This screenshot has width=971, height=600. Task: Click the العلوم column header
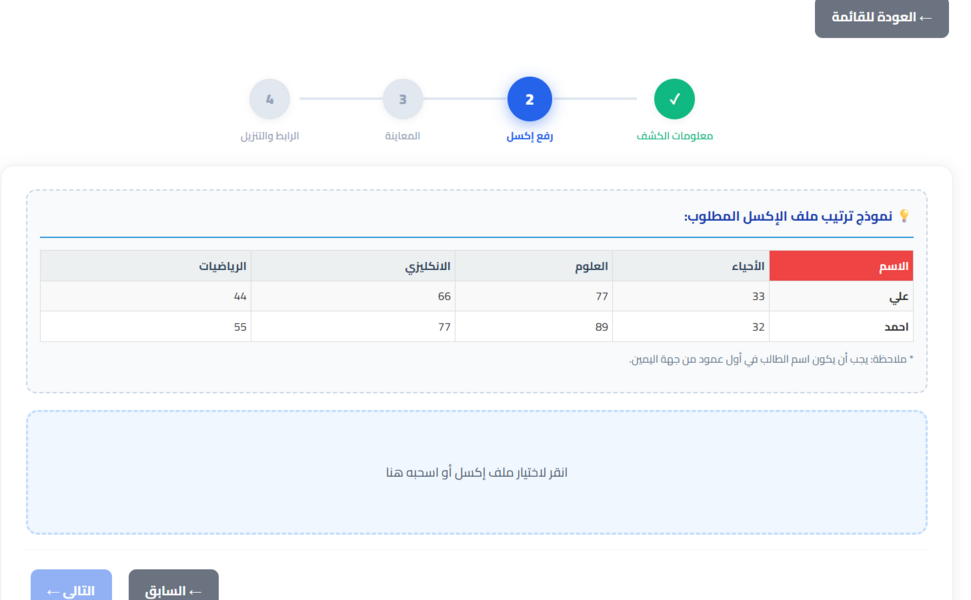533,266
